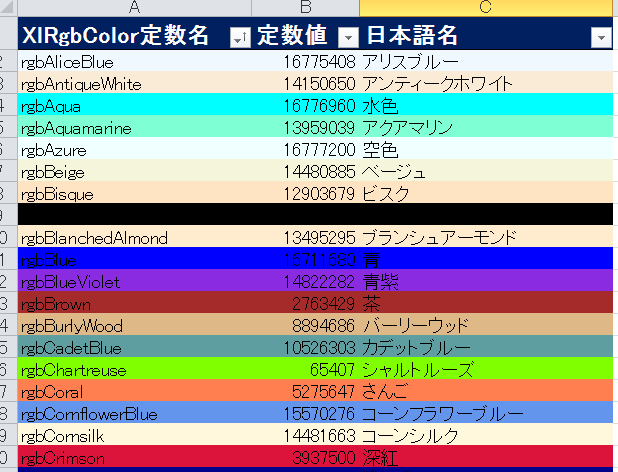This screenshot has height=472, width=618.
Task: Select cell rgbChartreuse
Action: tap(134, 369)
